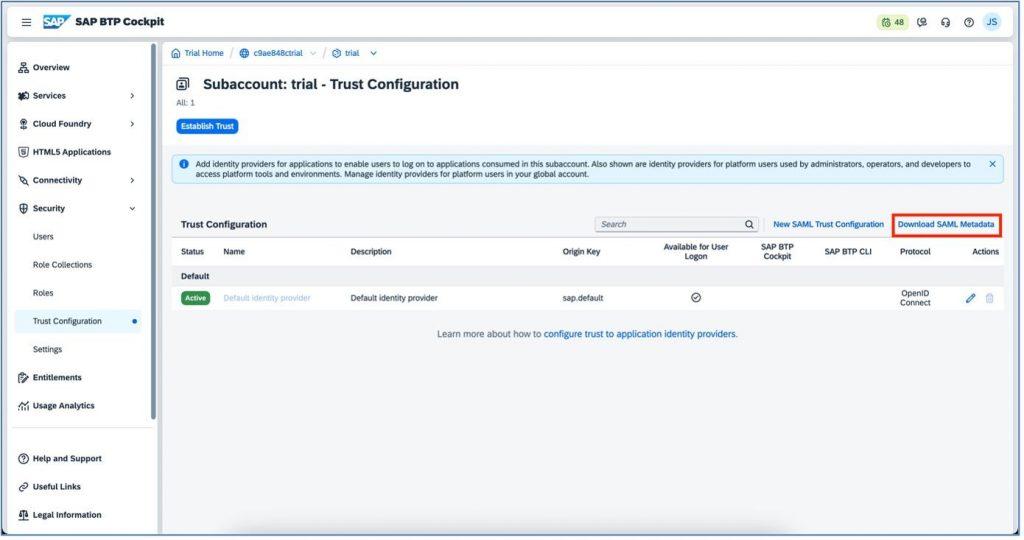Expand the Connectivity menu chevron
Viewport: 1024px width, 540px height.
[x=133, y=181]
